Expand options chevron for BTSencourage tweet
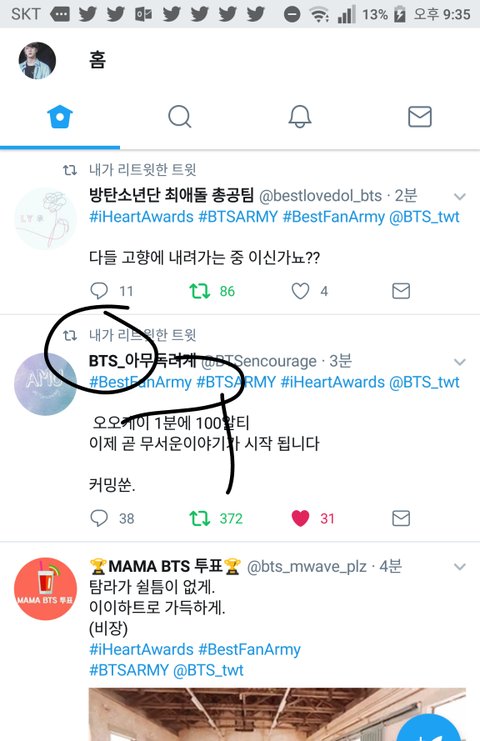Viewport: 480px width, 741px height. point(460,362)
